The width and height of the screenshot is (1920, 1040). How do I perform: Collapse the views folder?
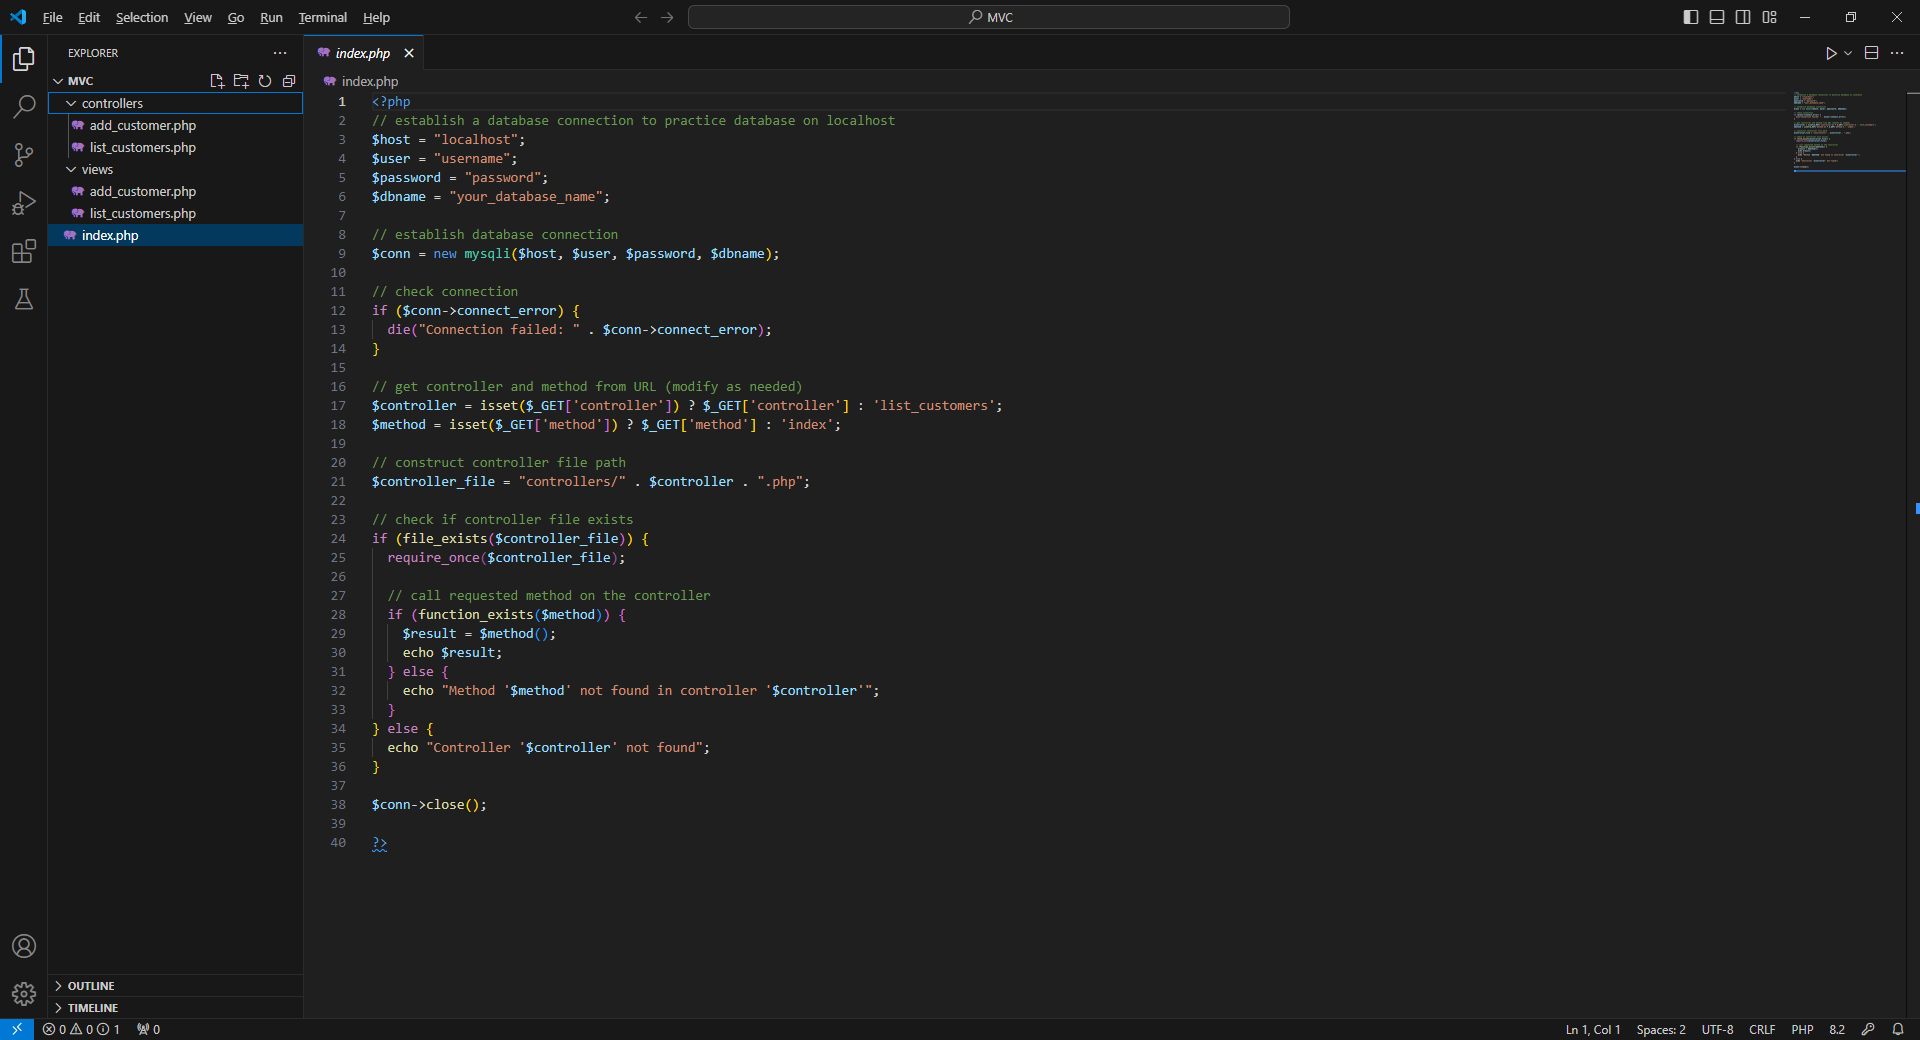175,169
